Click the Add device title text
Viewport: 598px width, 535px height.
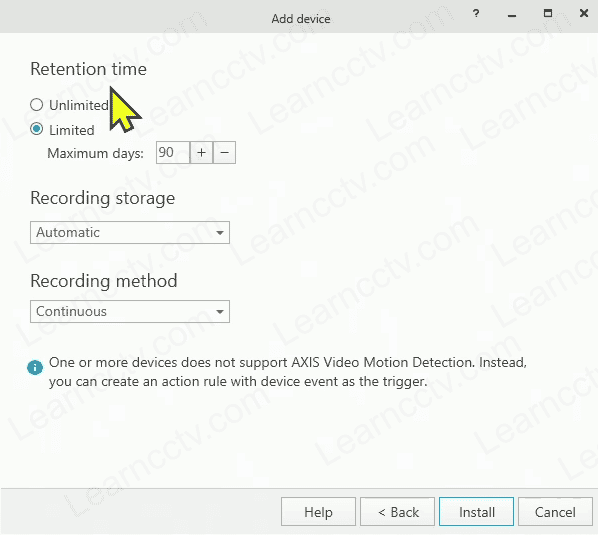point(301,19)
